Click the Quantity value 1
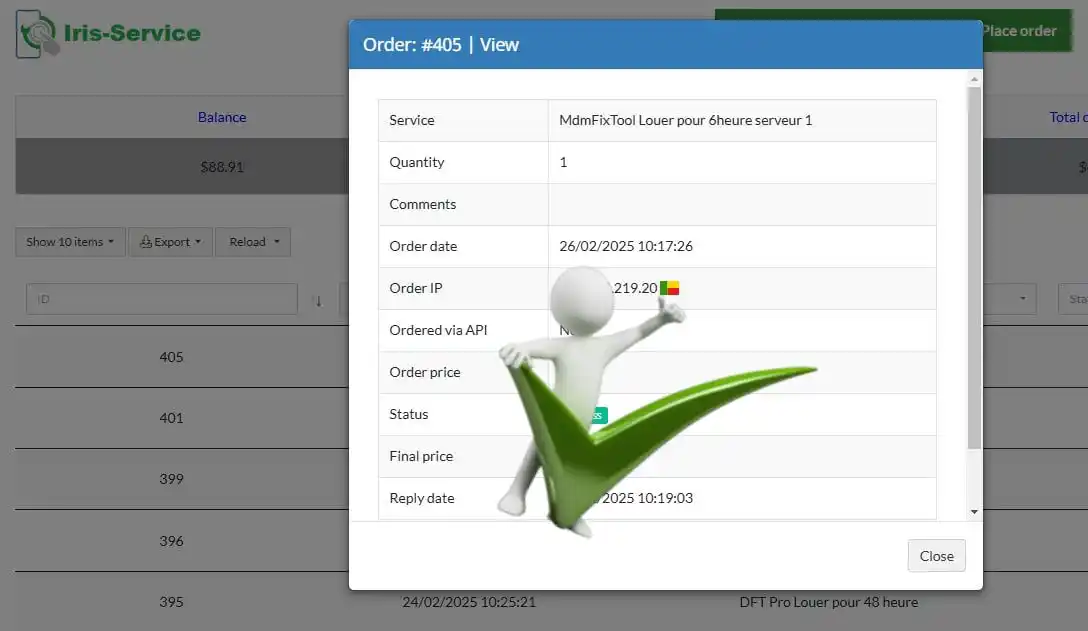The image size is (1088, 631). click(563, 162)
